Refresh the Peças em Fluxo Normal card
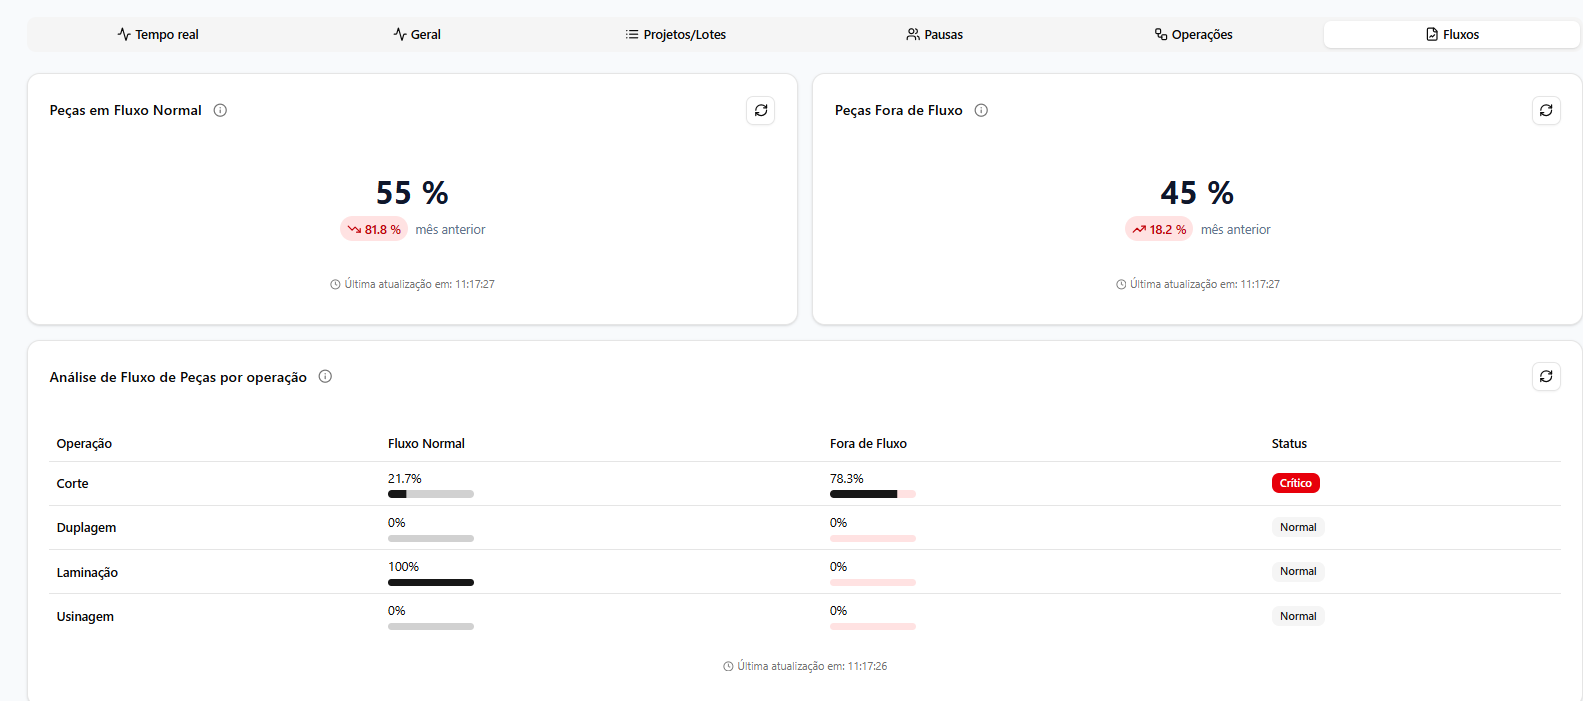 coord(760,110)
